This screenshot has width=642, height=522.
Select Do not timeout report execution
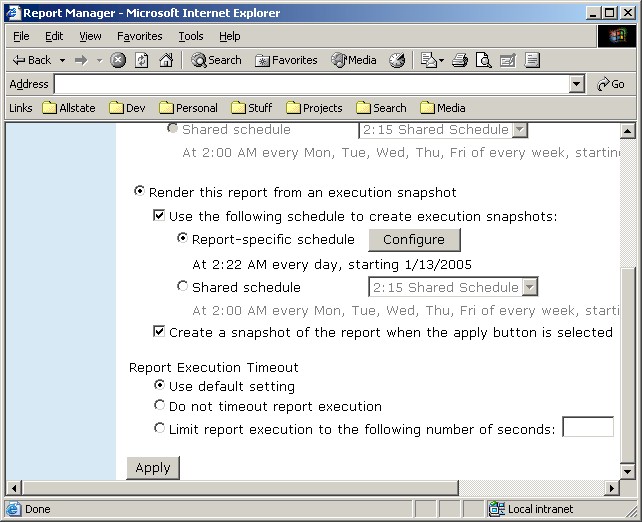pyautogui.click(x=159, y=405)
